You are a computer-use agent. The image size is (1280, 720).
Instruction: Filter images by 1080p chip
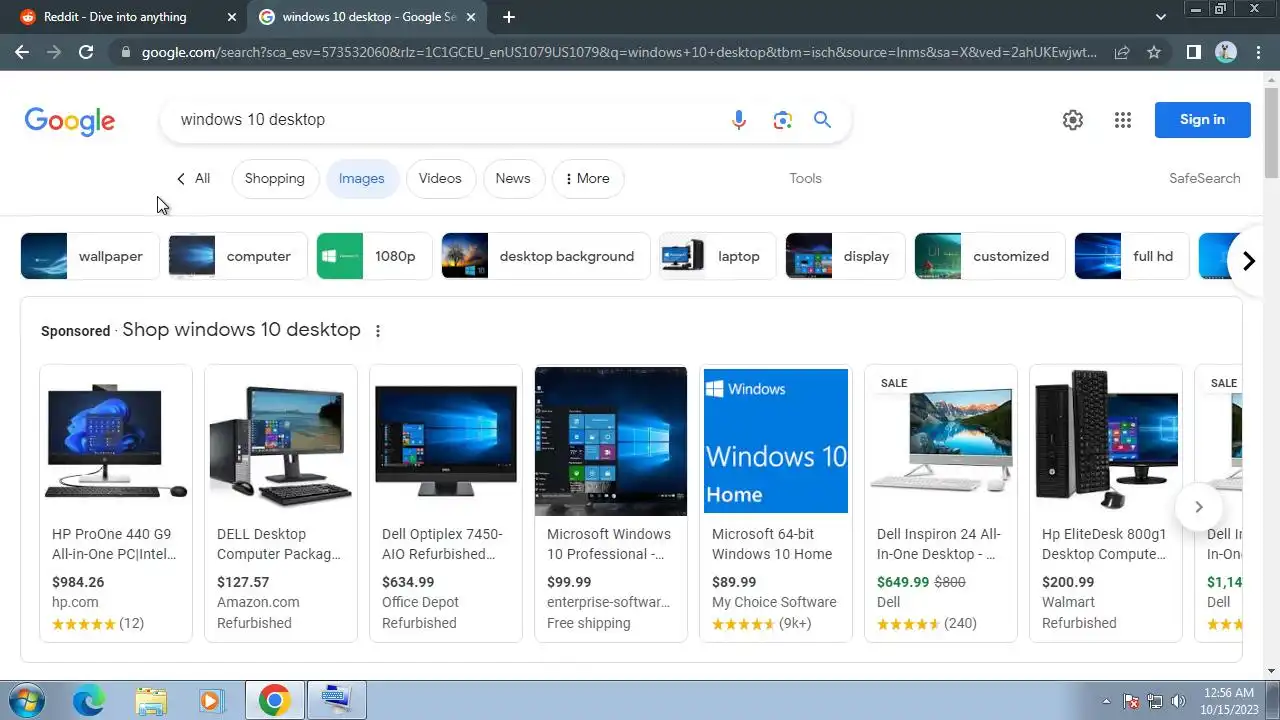(x=374, y=256)
